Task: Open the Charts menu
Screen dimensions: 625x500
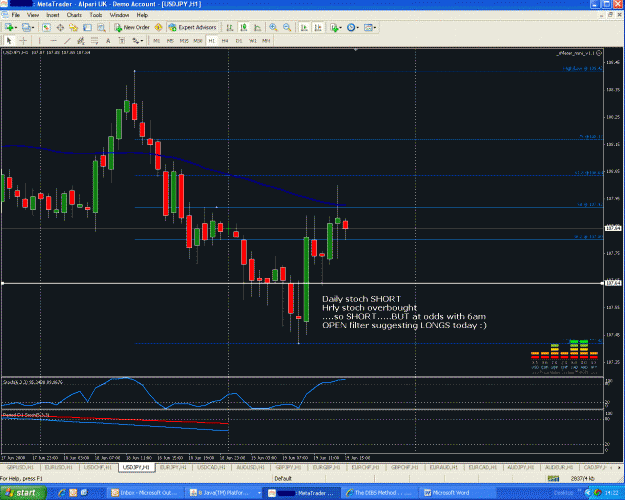Action: coord(74,15)
